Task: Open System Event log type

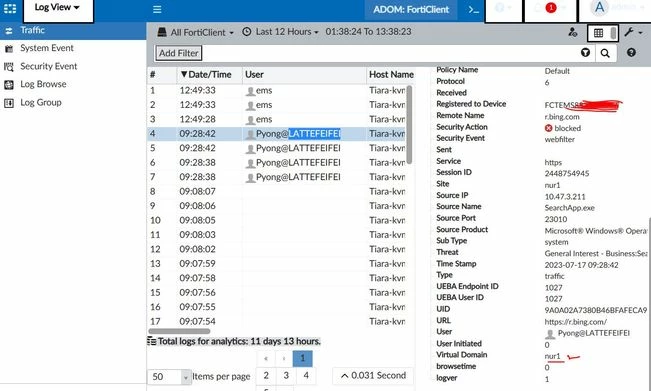Action: 46,48
